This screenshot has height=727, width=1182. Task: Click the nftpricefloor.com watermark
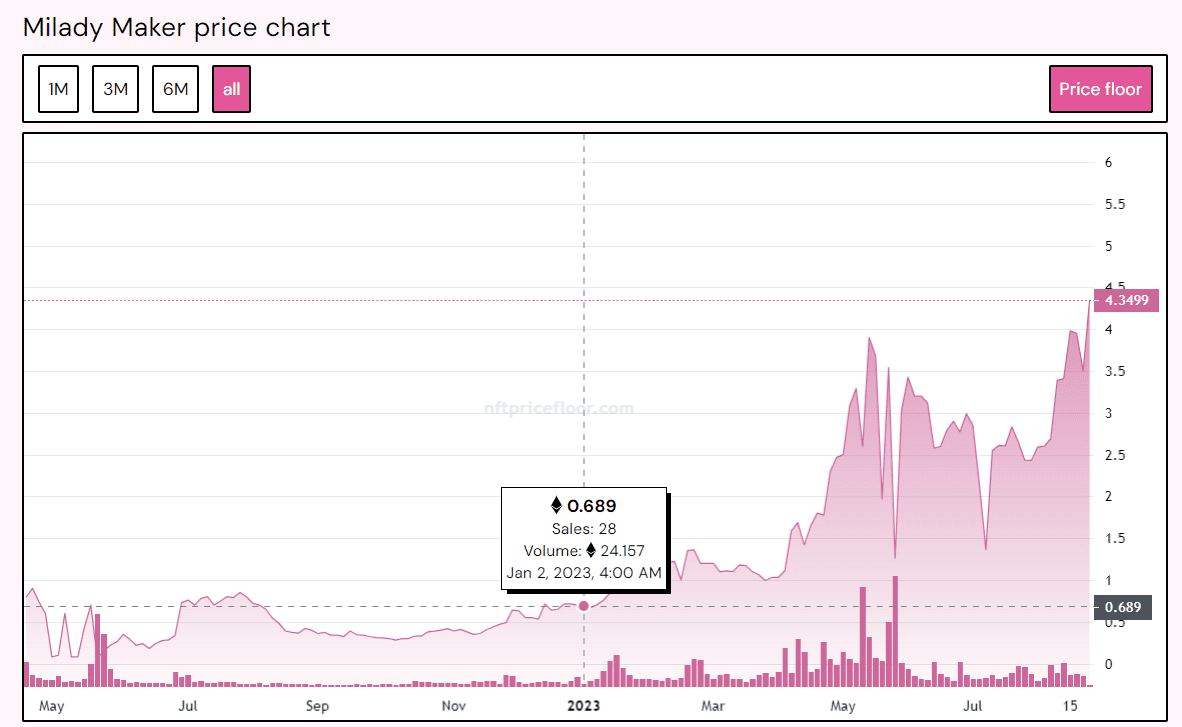point(558,408)
